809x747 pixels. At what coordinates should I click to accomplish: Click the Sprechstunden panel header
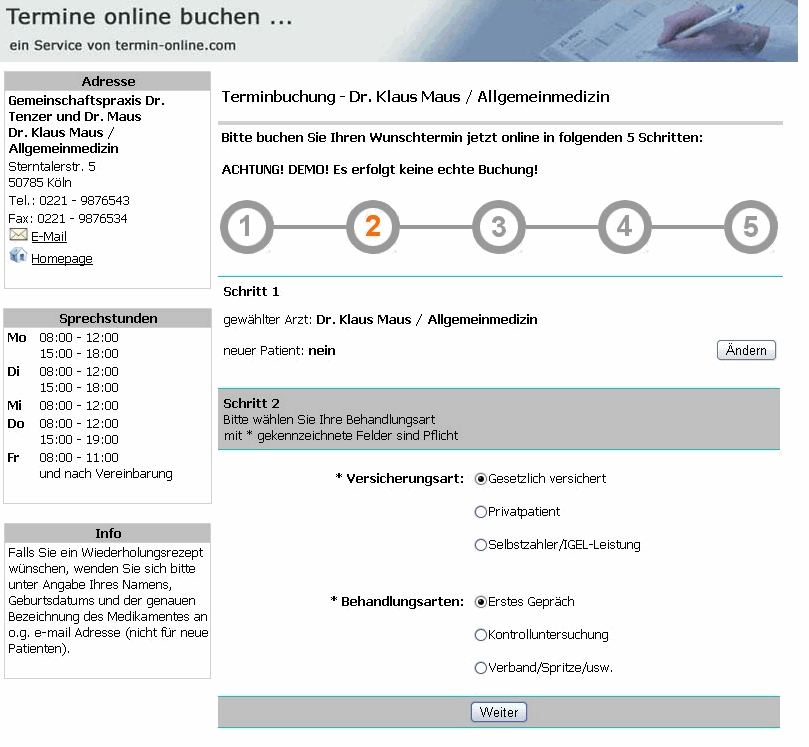click(x=108, y=318)
